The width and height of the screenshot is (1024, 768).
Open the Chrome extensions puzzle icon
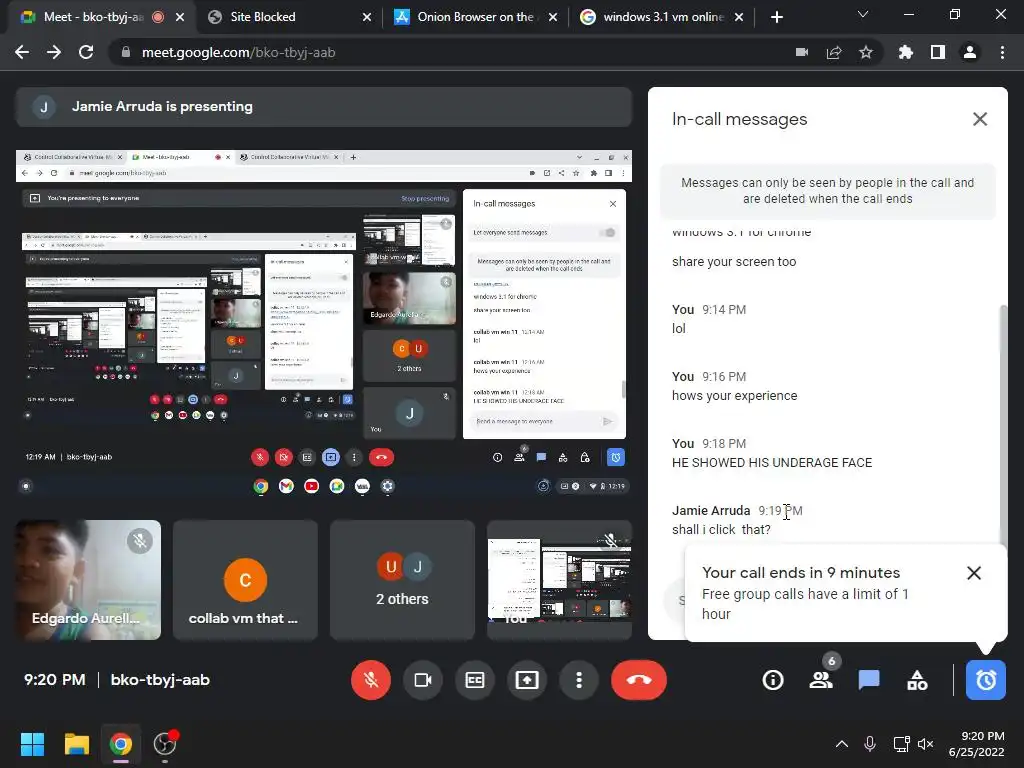click(905, 52)
